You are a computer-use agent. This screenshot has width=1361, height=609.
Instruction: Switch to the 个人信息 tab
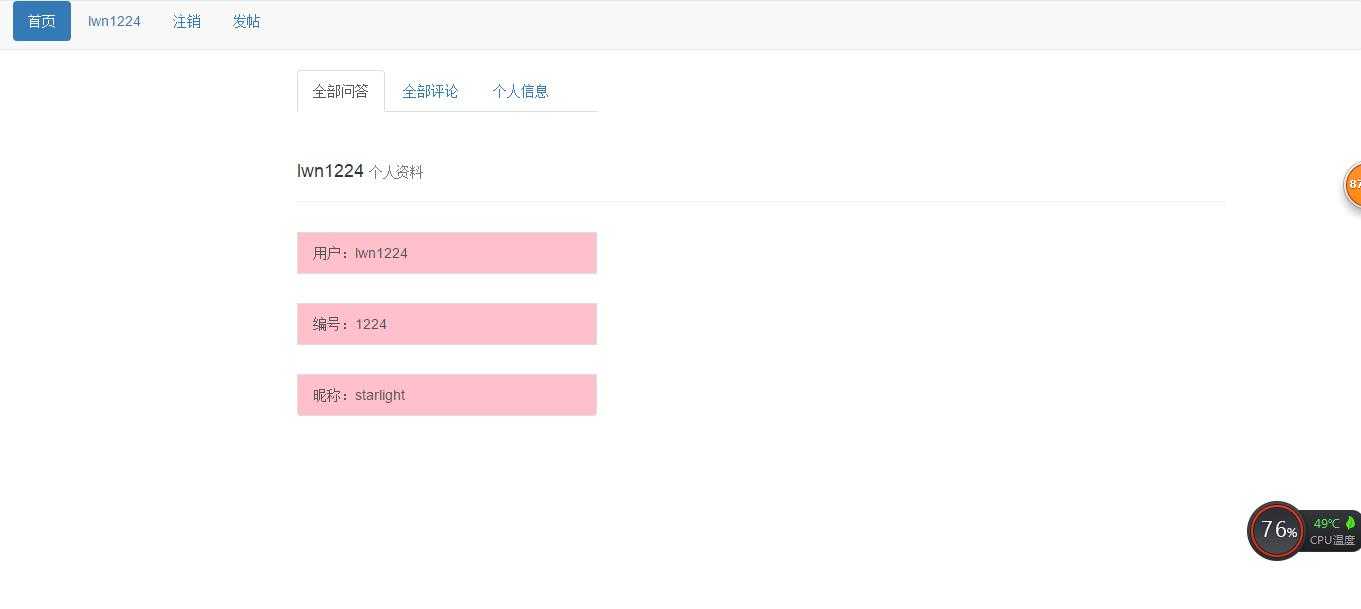(x=520, y=91)
